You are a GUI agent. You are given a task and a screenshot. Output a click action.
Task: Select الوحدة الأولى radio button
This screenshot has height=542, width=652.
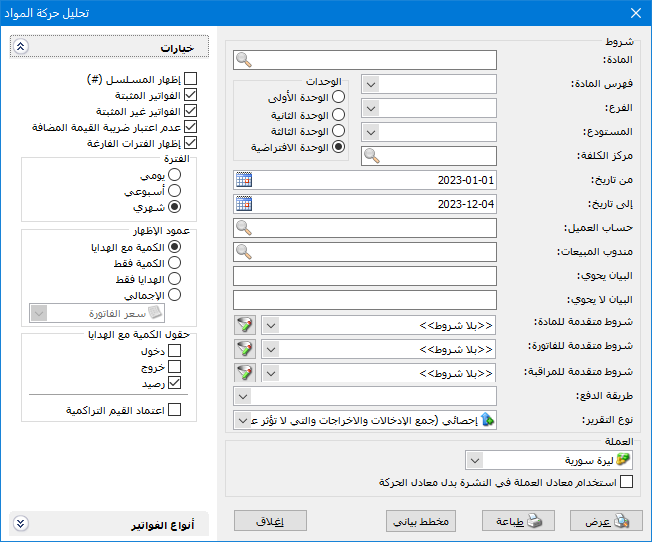(x=338, y=97)
